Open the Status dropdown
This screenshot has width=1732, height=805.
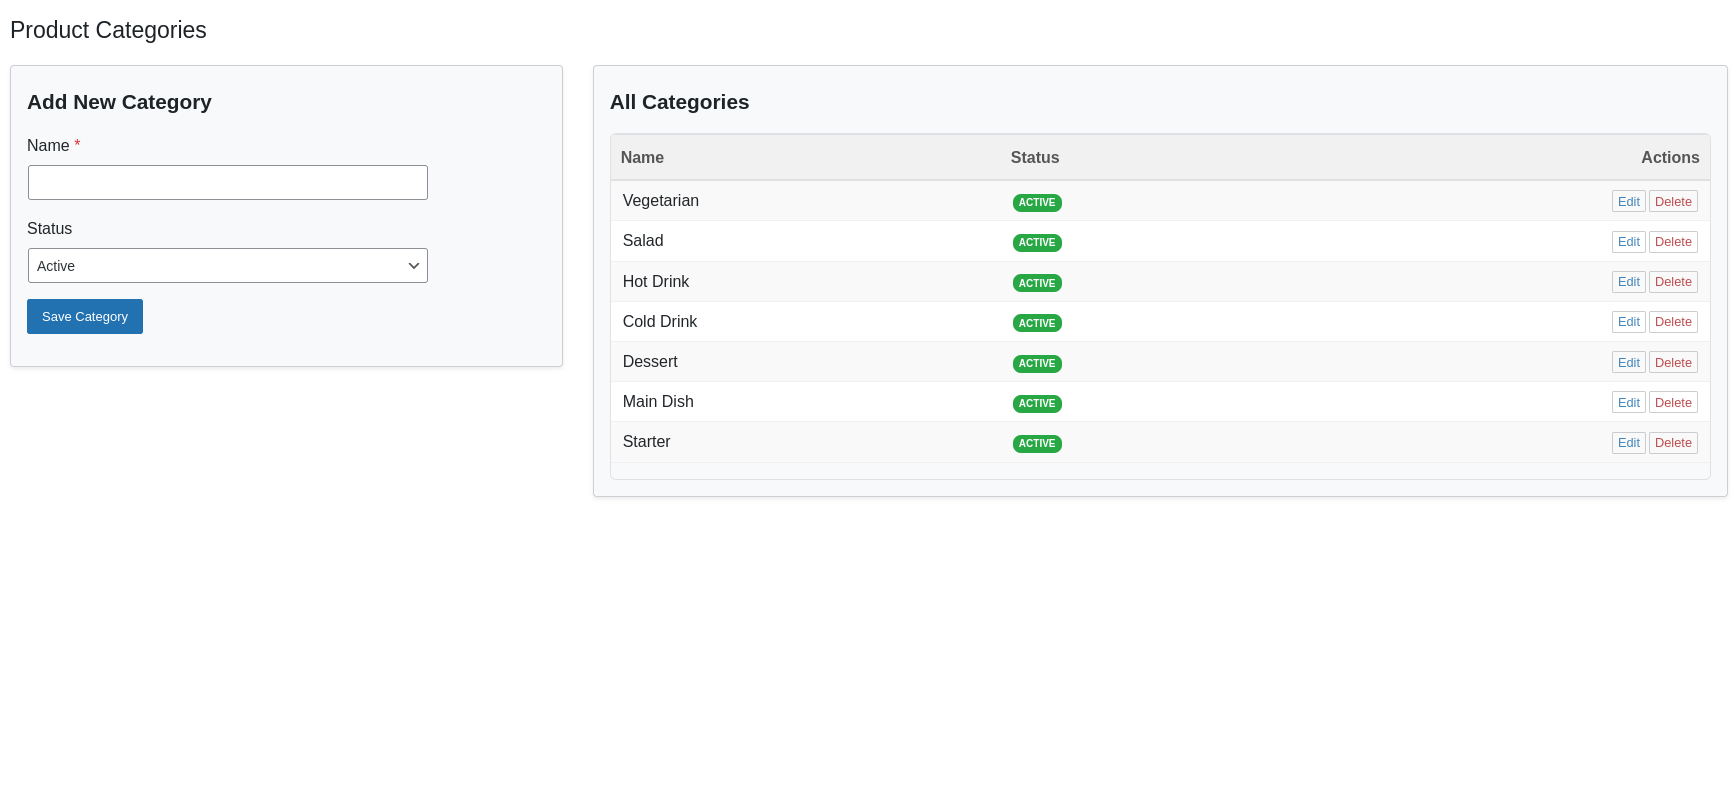click(227, 266)
